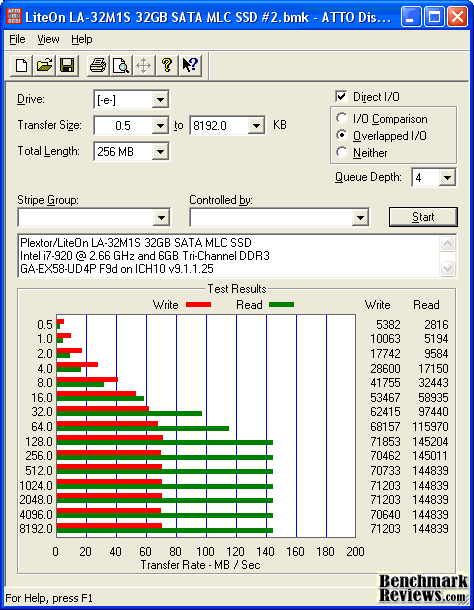Click write value 5382 in results
The width and height of the screenshot is (474, 610).
pos(388,324)
